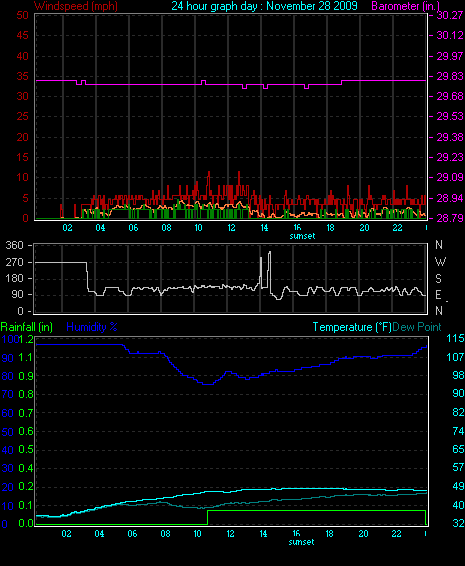Click the Dew Point legend label
465x566 pixels.
tap(417, 327)
